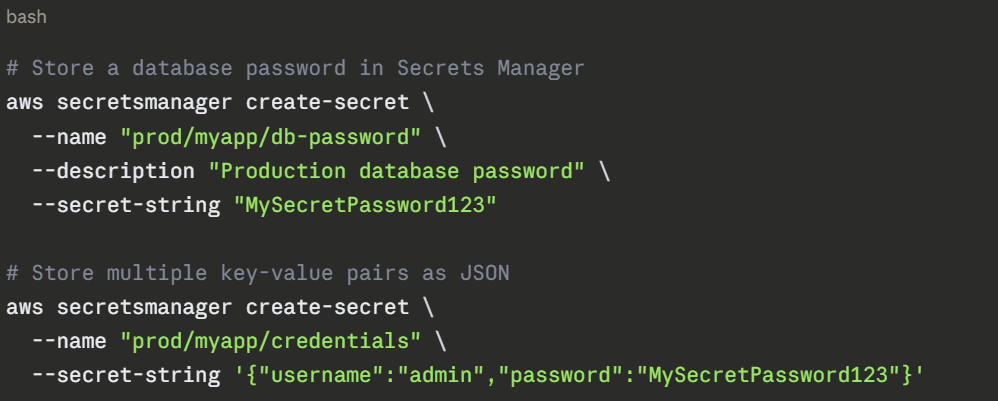Select the "Production database password" string

pyautogui.click(x=396, y=170)
